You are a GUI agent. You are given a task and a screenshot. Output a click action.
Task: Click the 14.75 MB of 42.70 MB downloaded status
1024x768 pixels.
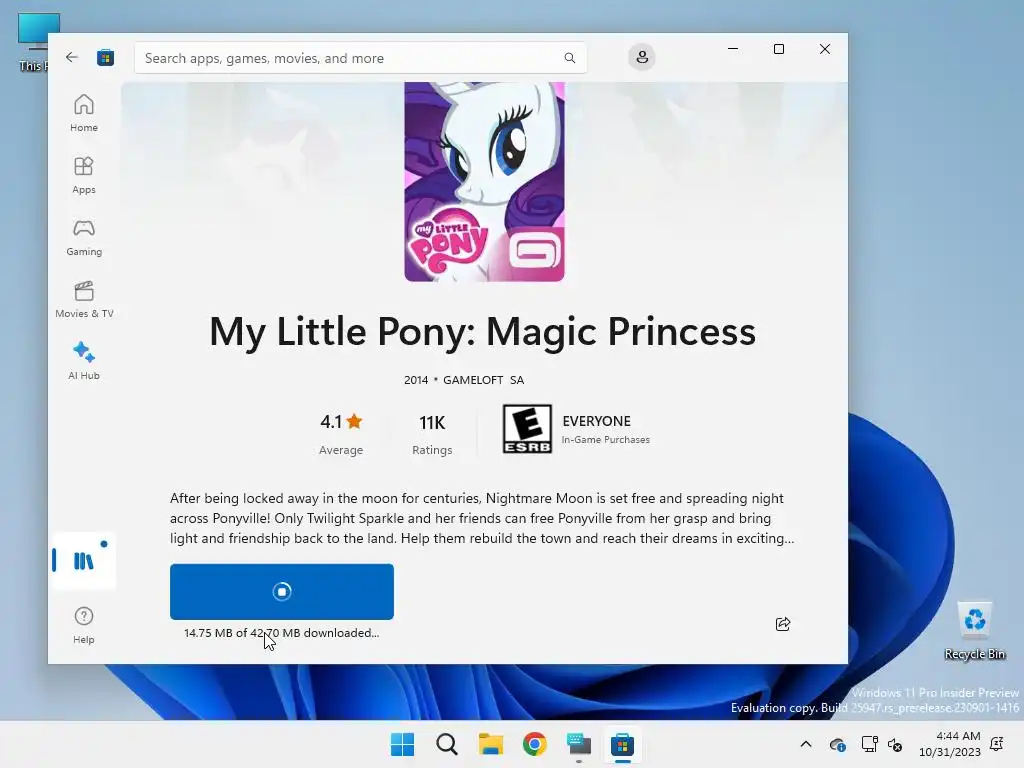pos(281,633)
